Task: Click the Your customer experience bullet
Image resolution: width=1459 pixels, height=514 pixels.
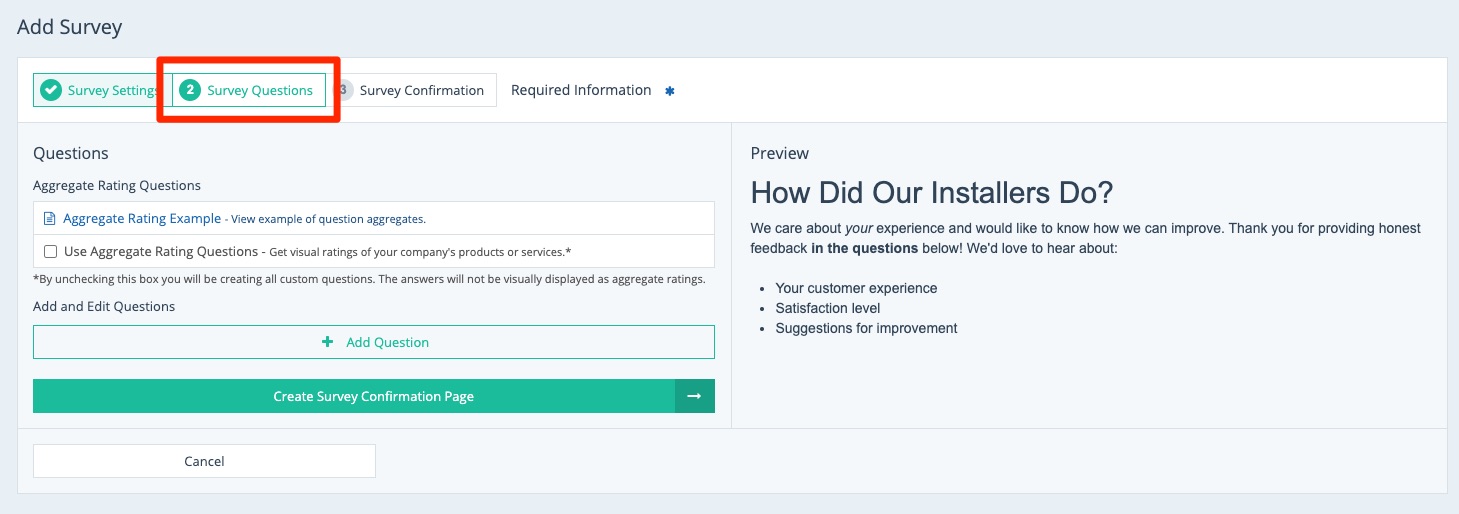Action: (856, 288)
